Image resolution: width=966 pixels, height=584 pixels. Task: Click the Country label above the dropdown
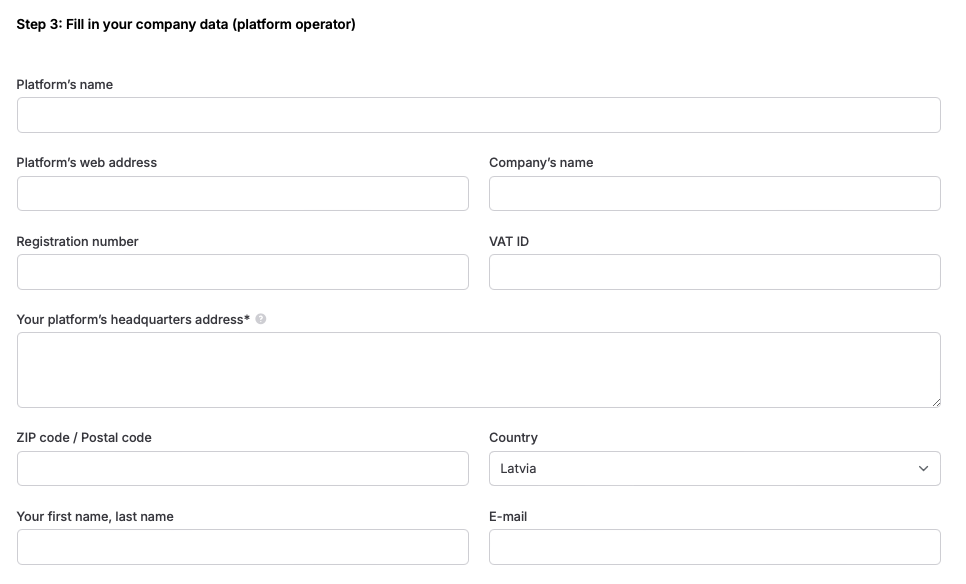pyautogui.click(x=513, y=437)
